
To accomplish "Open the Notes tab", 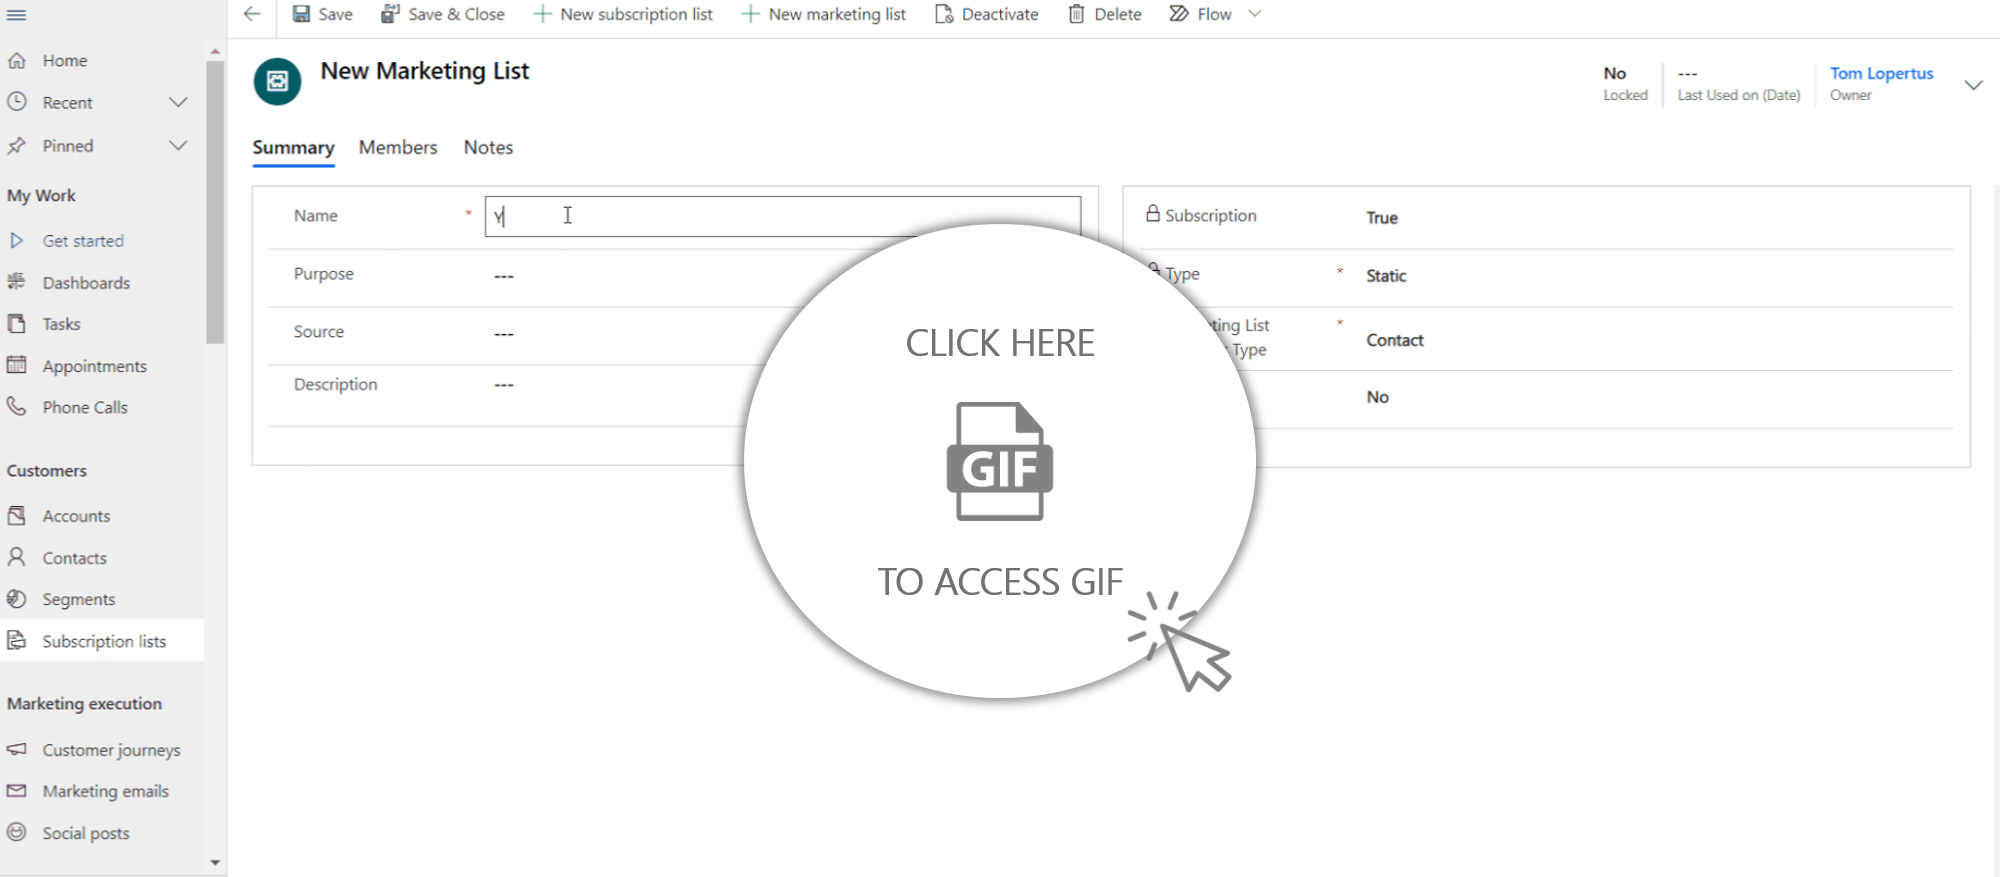I will pos(488,148).
